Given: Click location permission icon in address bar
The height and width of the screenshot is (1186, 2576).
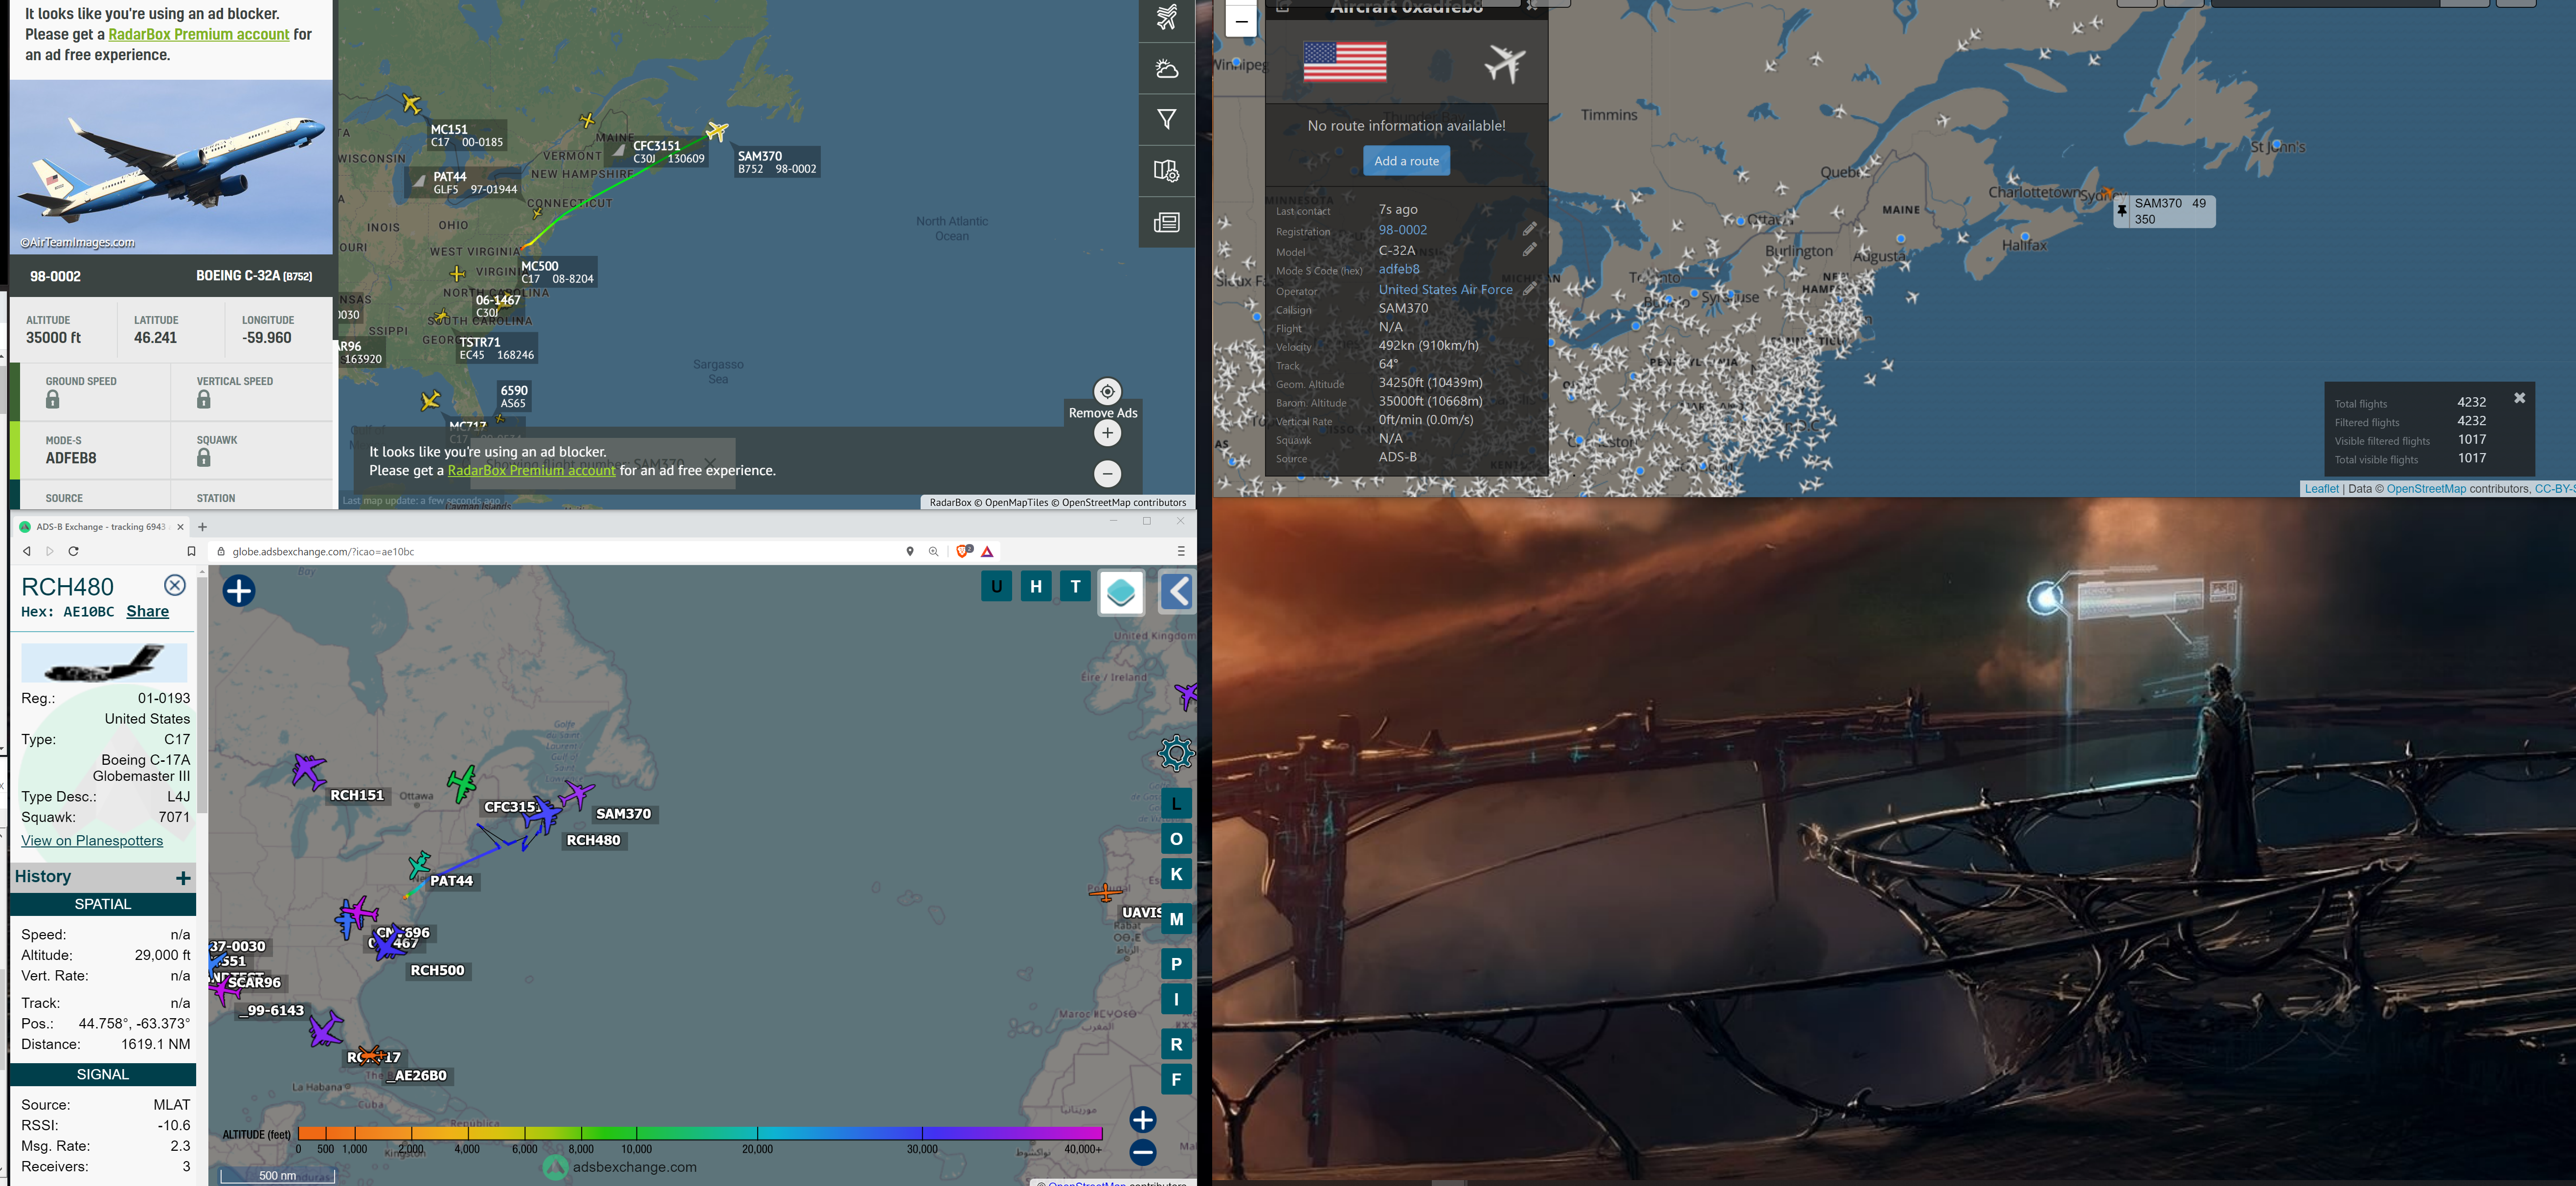Looking at the screenshot, I should [910, 551].
